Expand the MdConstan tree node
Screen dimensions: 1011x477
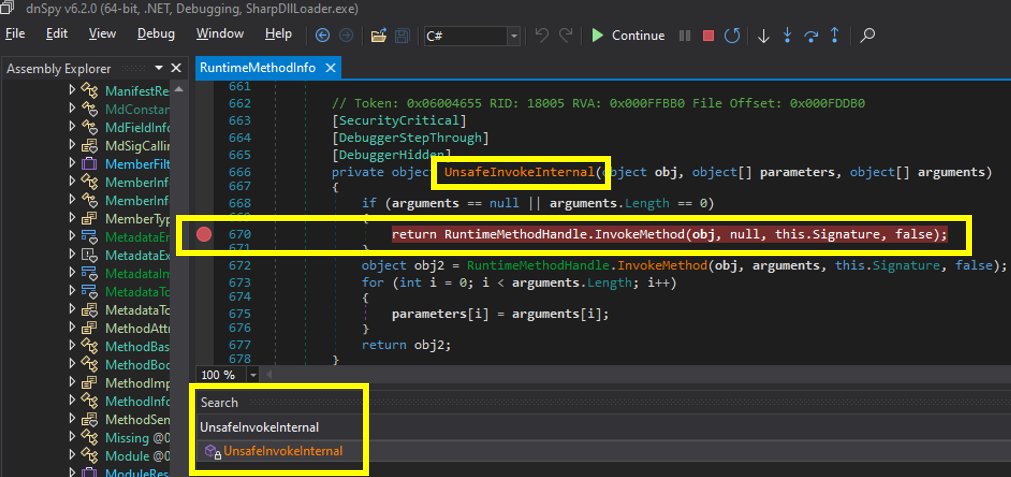pyautogui.click(x=72, y=109)
